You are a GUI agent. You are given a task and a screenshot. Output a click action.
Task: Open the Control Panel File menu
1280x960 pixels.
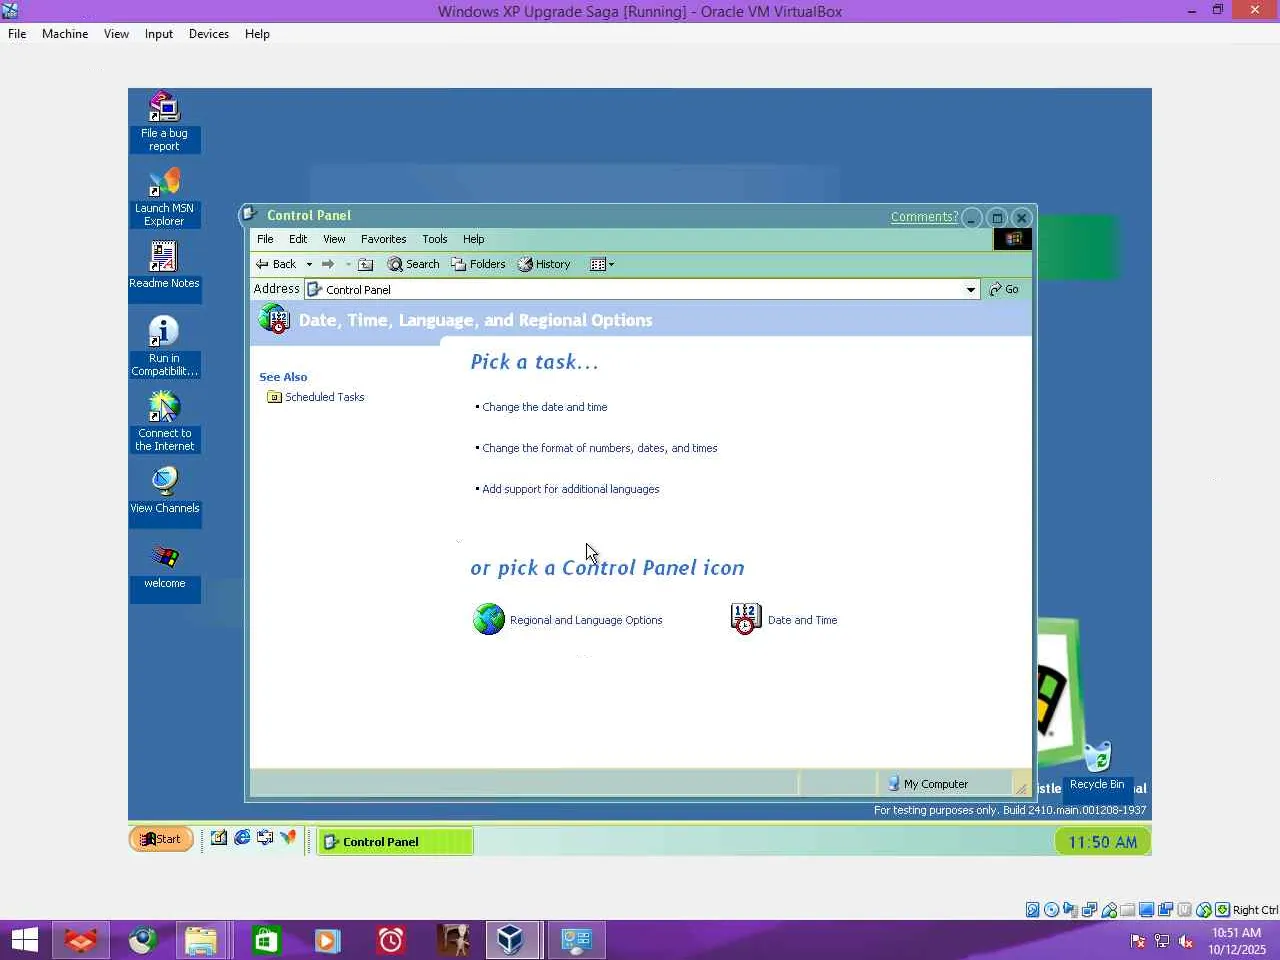point(265,239)
